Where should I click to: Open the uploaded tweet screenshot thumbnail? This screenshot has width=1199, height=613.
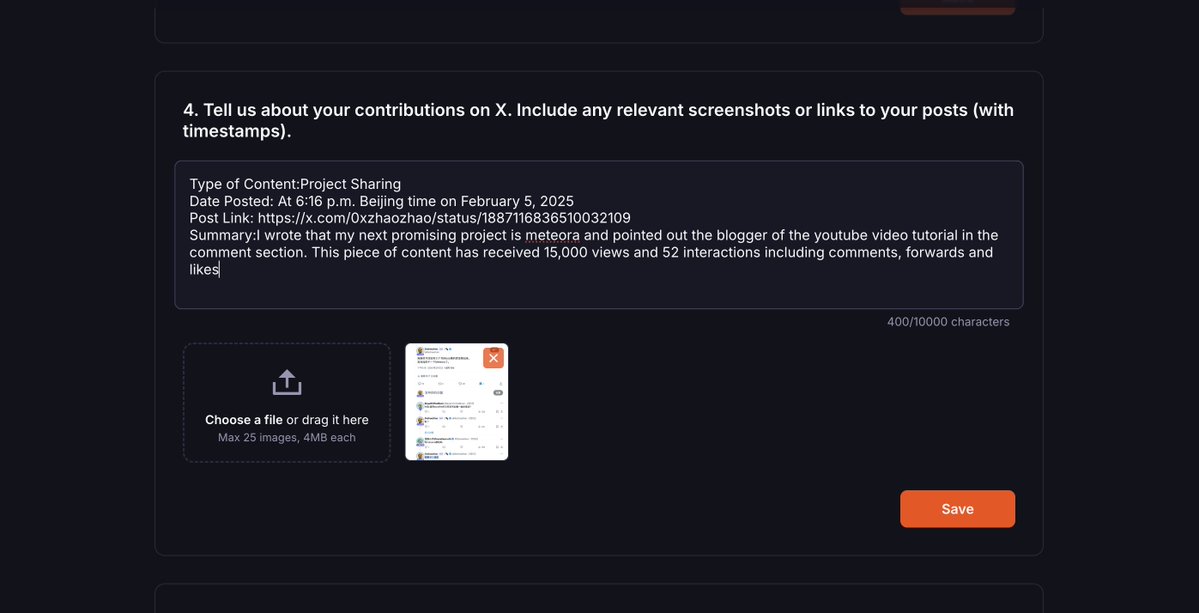[457, 402]
